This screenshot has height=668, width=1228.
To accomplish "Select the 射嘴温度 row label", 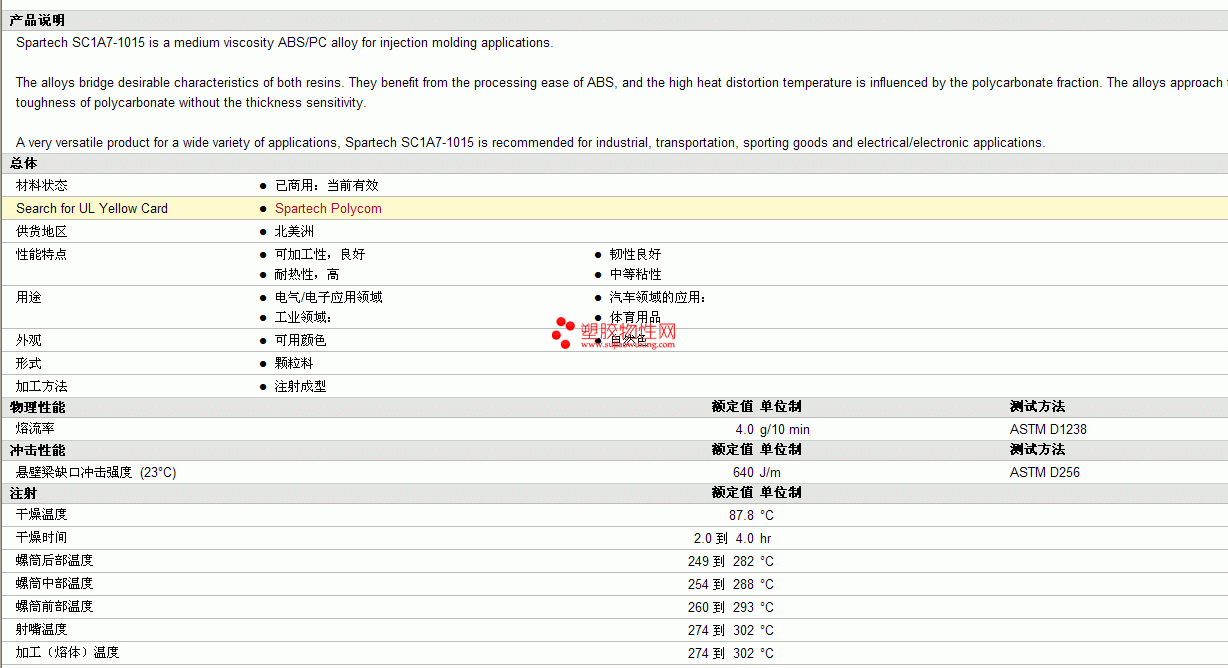I will click(42, 630).
